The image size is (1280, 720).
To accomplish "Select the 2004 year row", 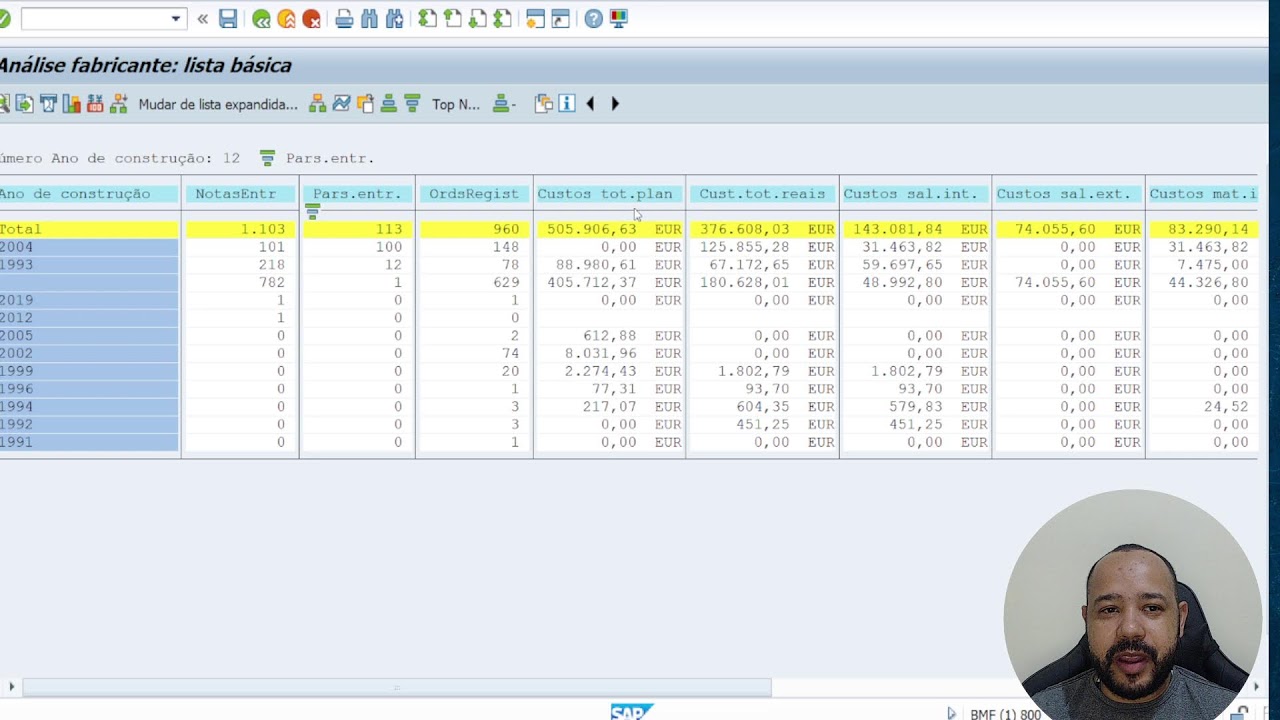I will click(x=89, y=247).
